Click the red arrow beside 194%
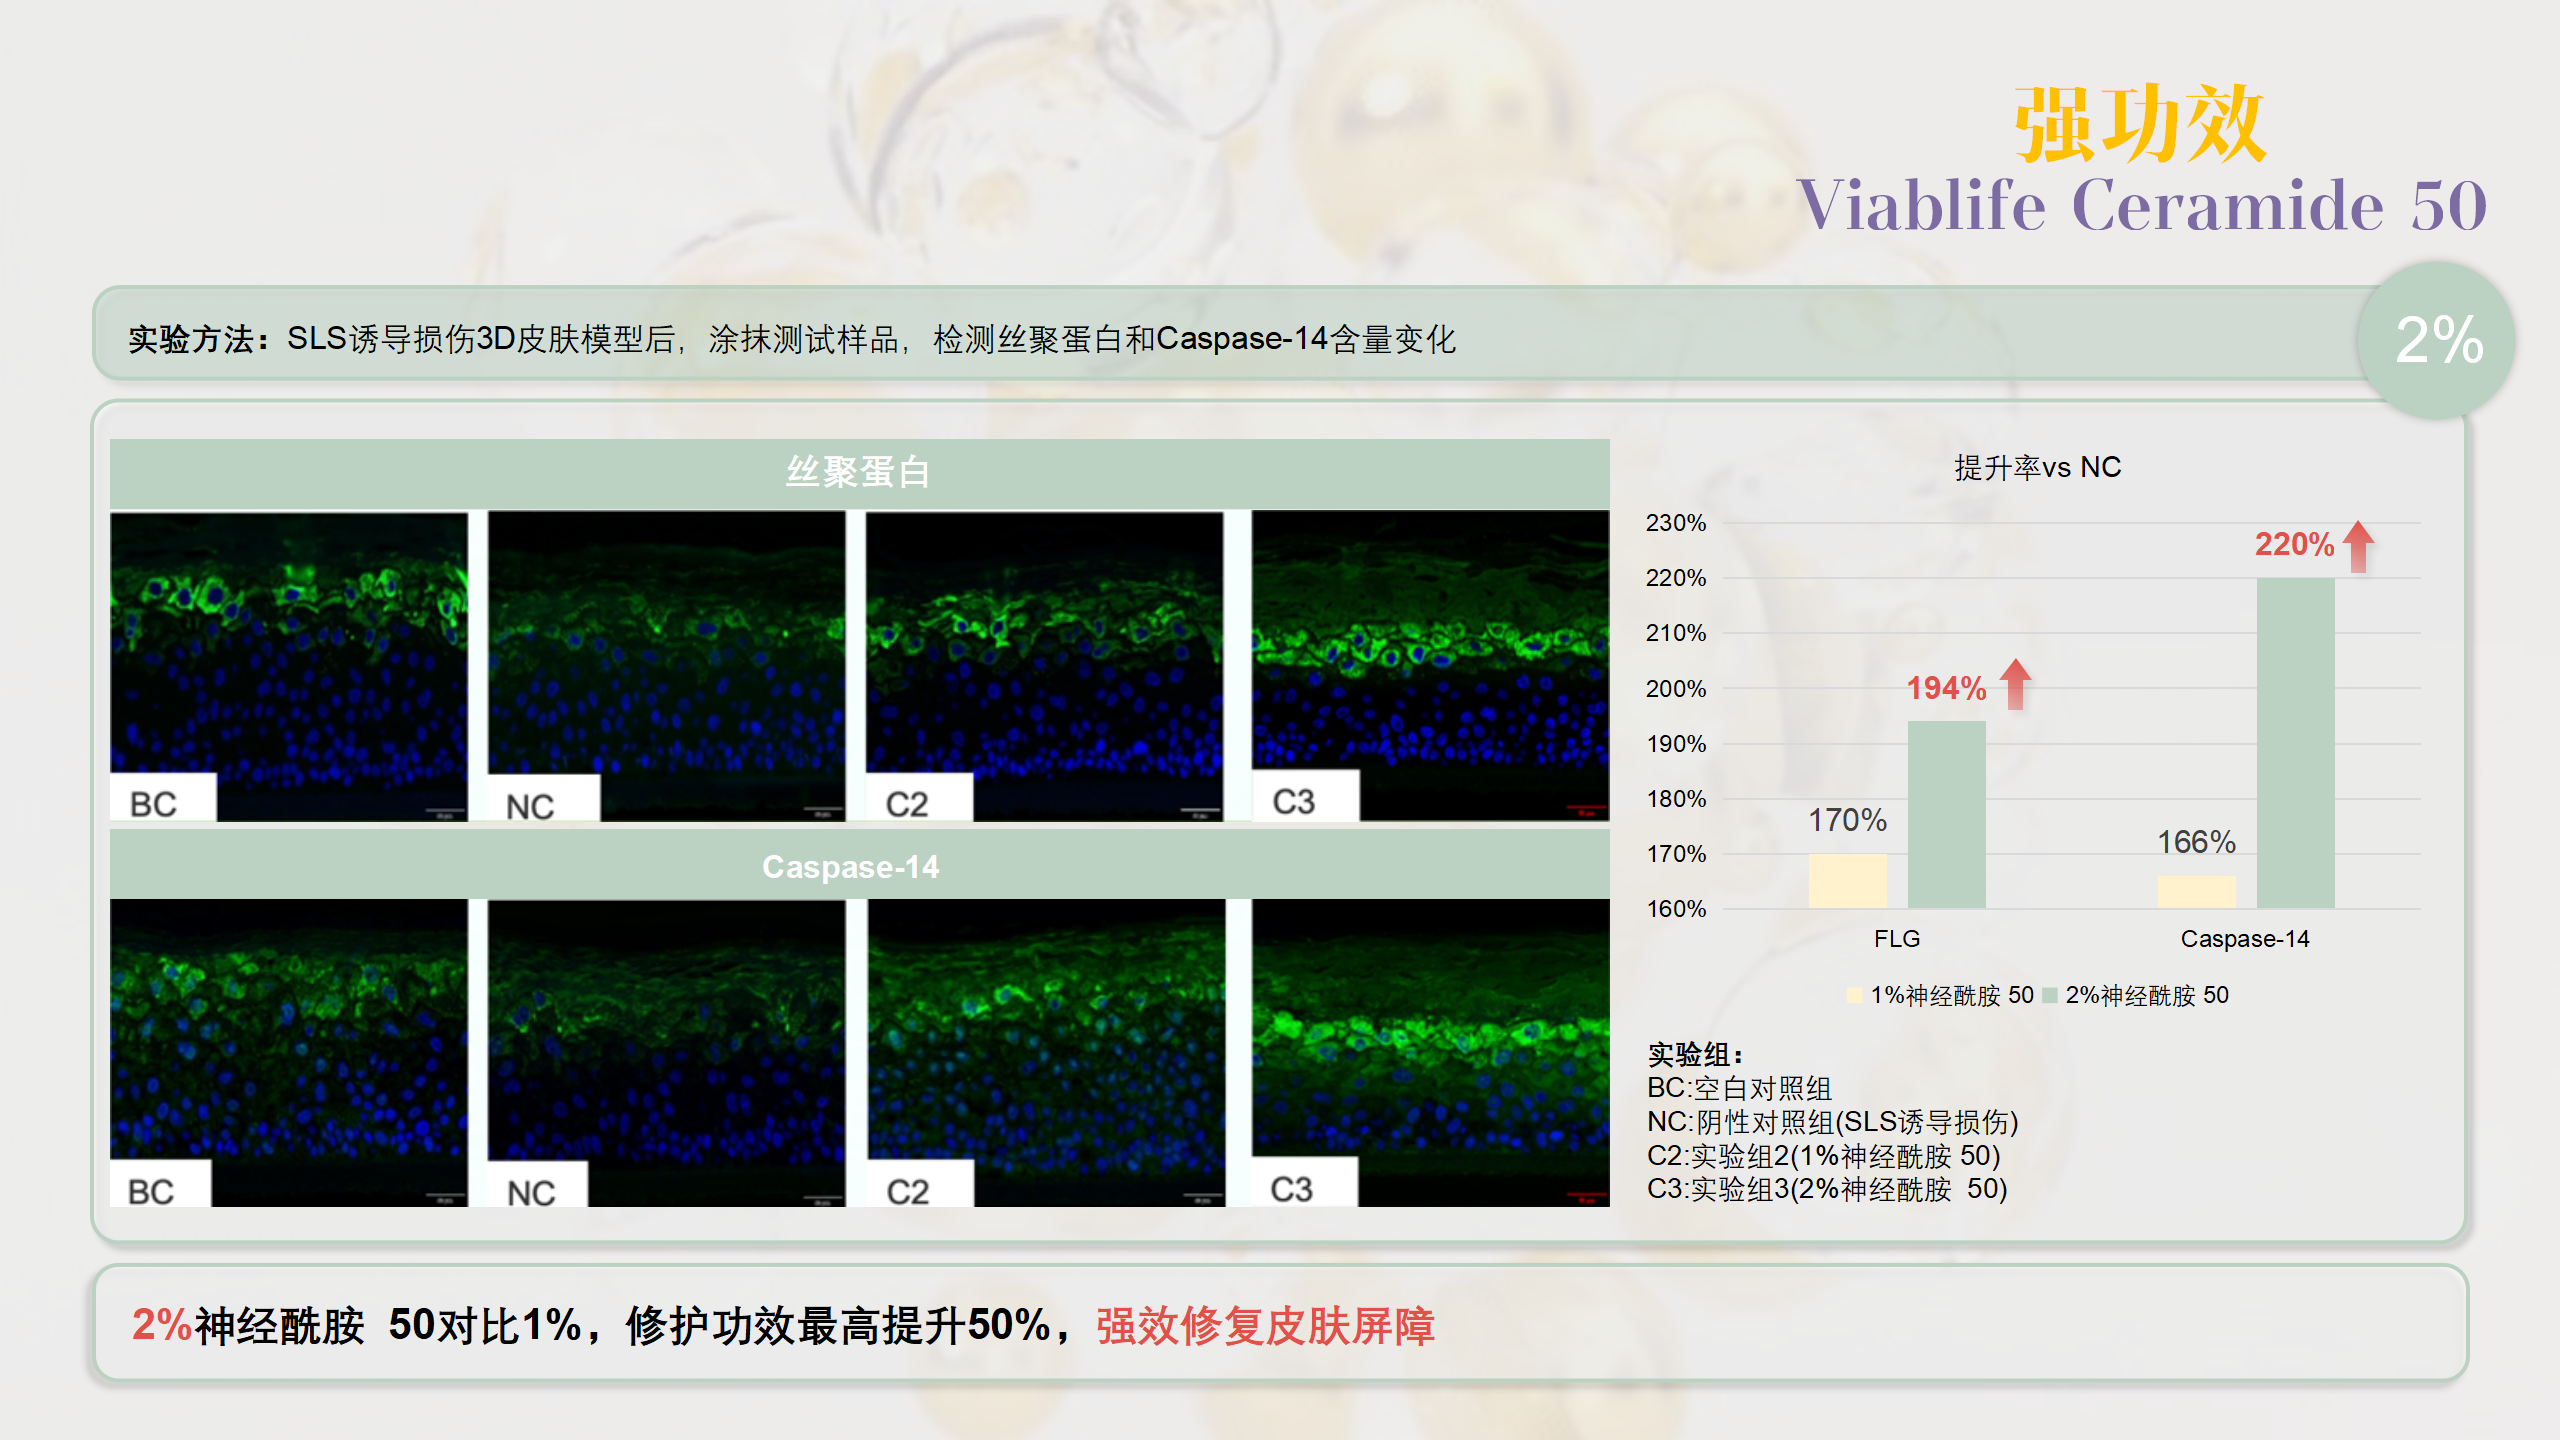This screenshot has height=1440, width=2560. point(2015,685)
